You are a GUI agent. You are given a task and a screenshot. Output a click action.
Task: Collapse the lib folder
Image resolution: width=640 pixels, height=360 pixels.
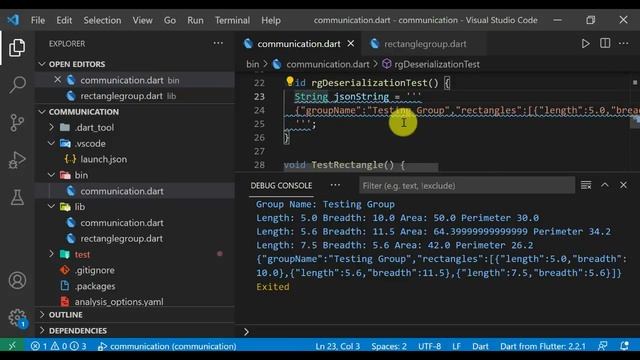(51, 207)
